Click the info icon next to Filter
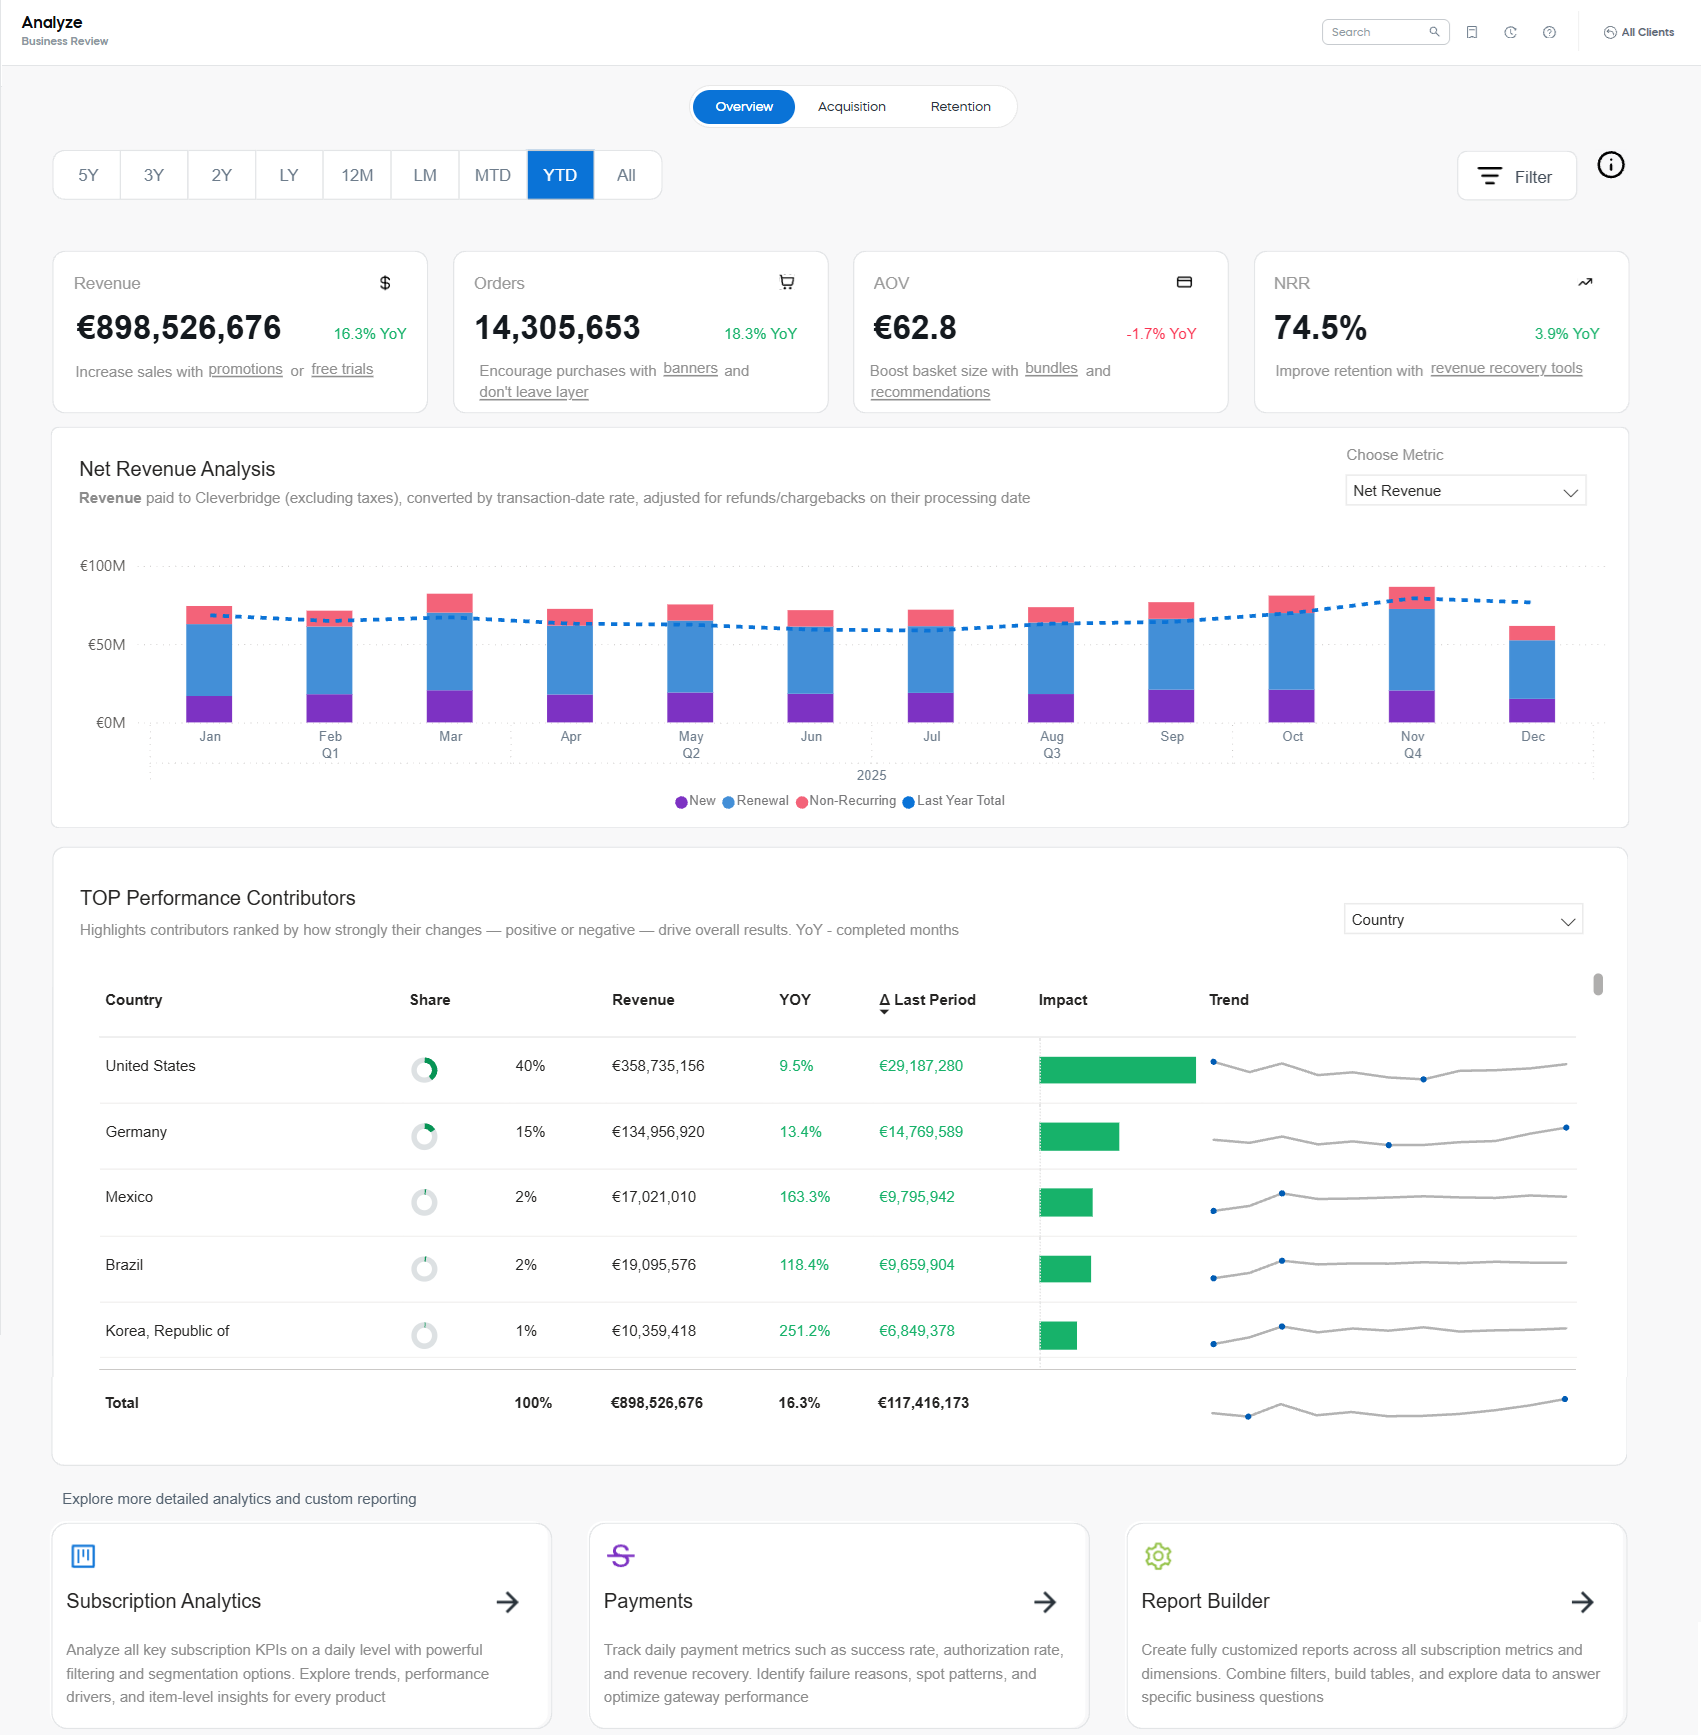 (1611, 165)
